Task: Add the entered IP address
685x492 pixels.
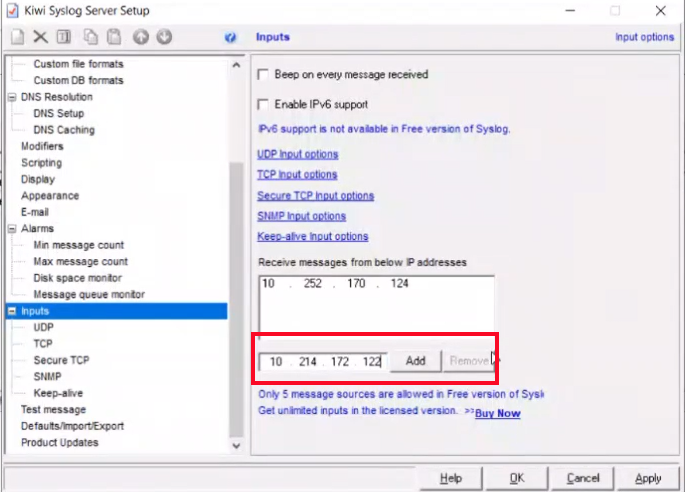Action: (x=415, y=361)
